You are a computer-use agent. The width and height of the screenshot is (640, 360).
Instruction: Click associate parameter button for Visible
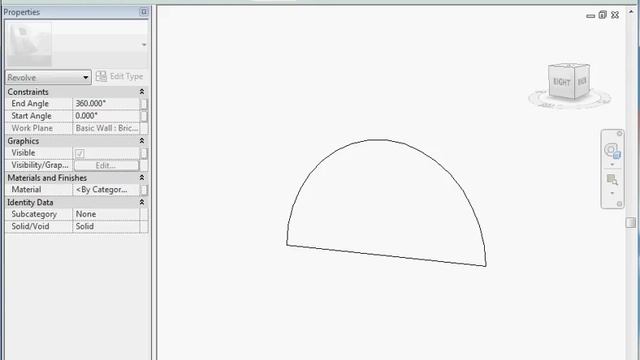tap(144, 153)
